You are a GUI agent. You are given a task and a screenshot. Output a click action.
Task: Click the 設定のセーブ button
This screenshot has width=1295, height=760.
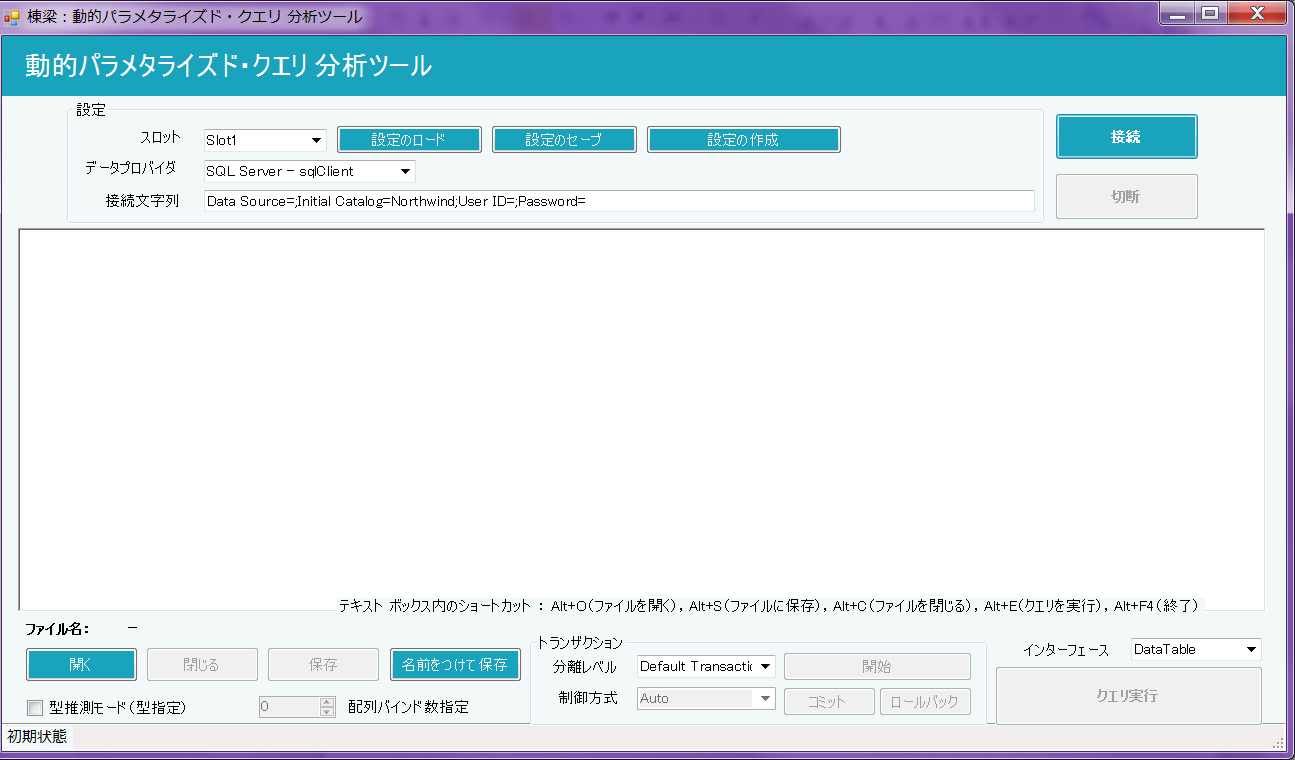(564, 140)
